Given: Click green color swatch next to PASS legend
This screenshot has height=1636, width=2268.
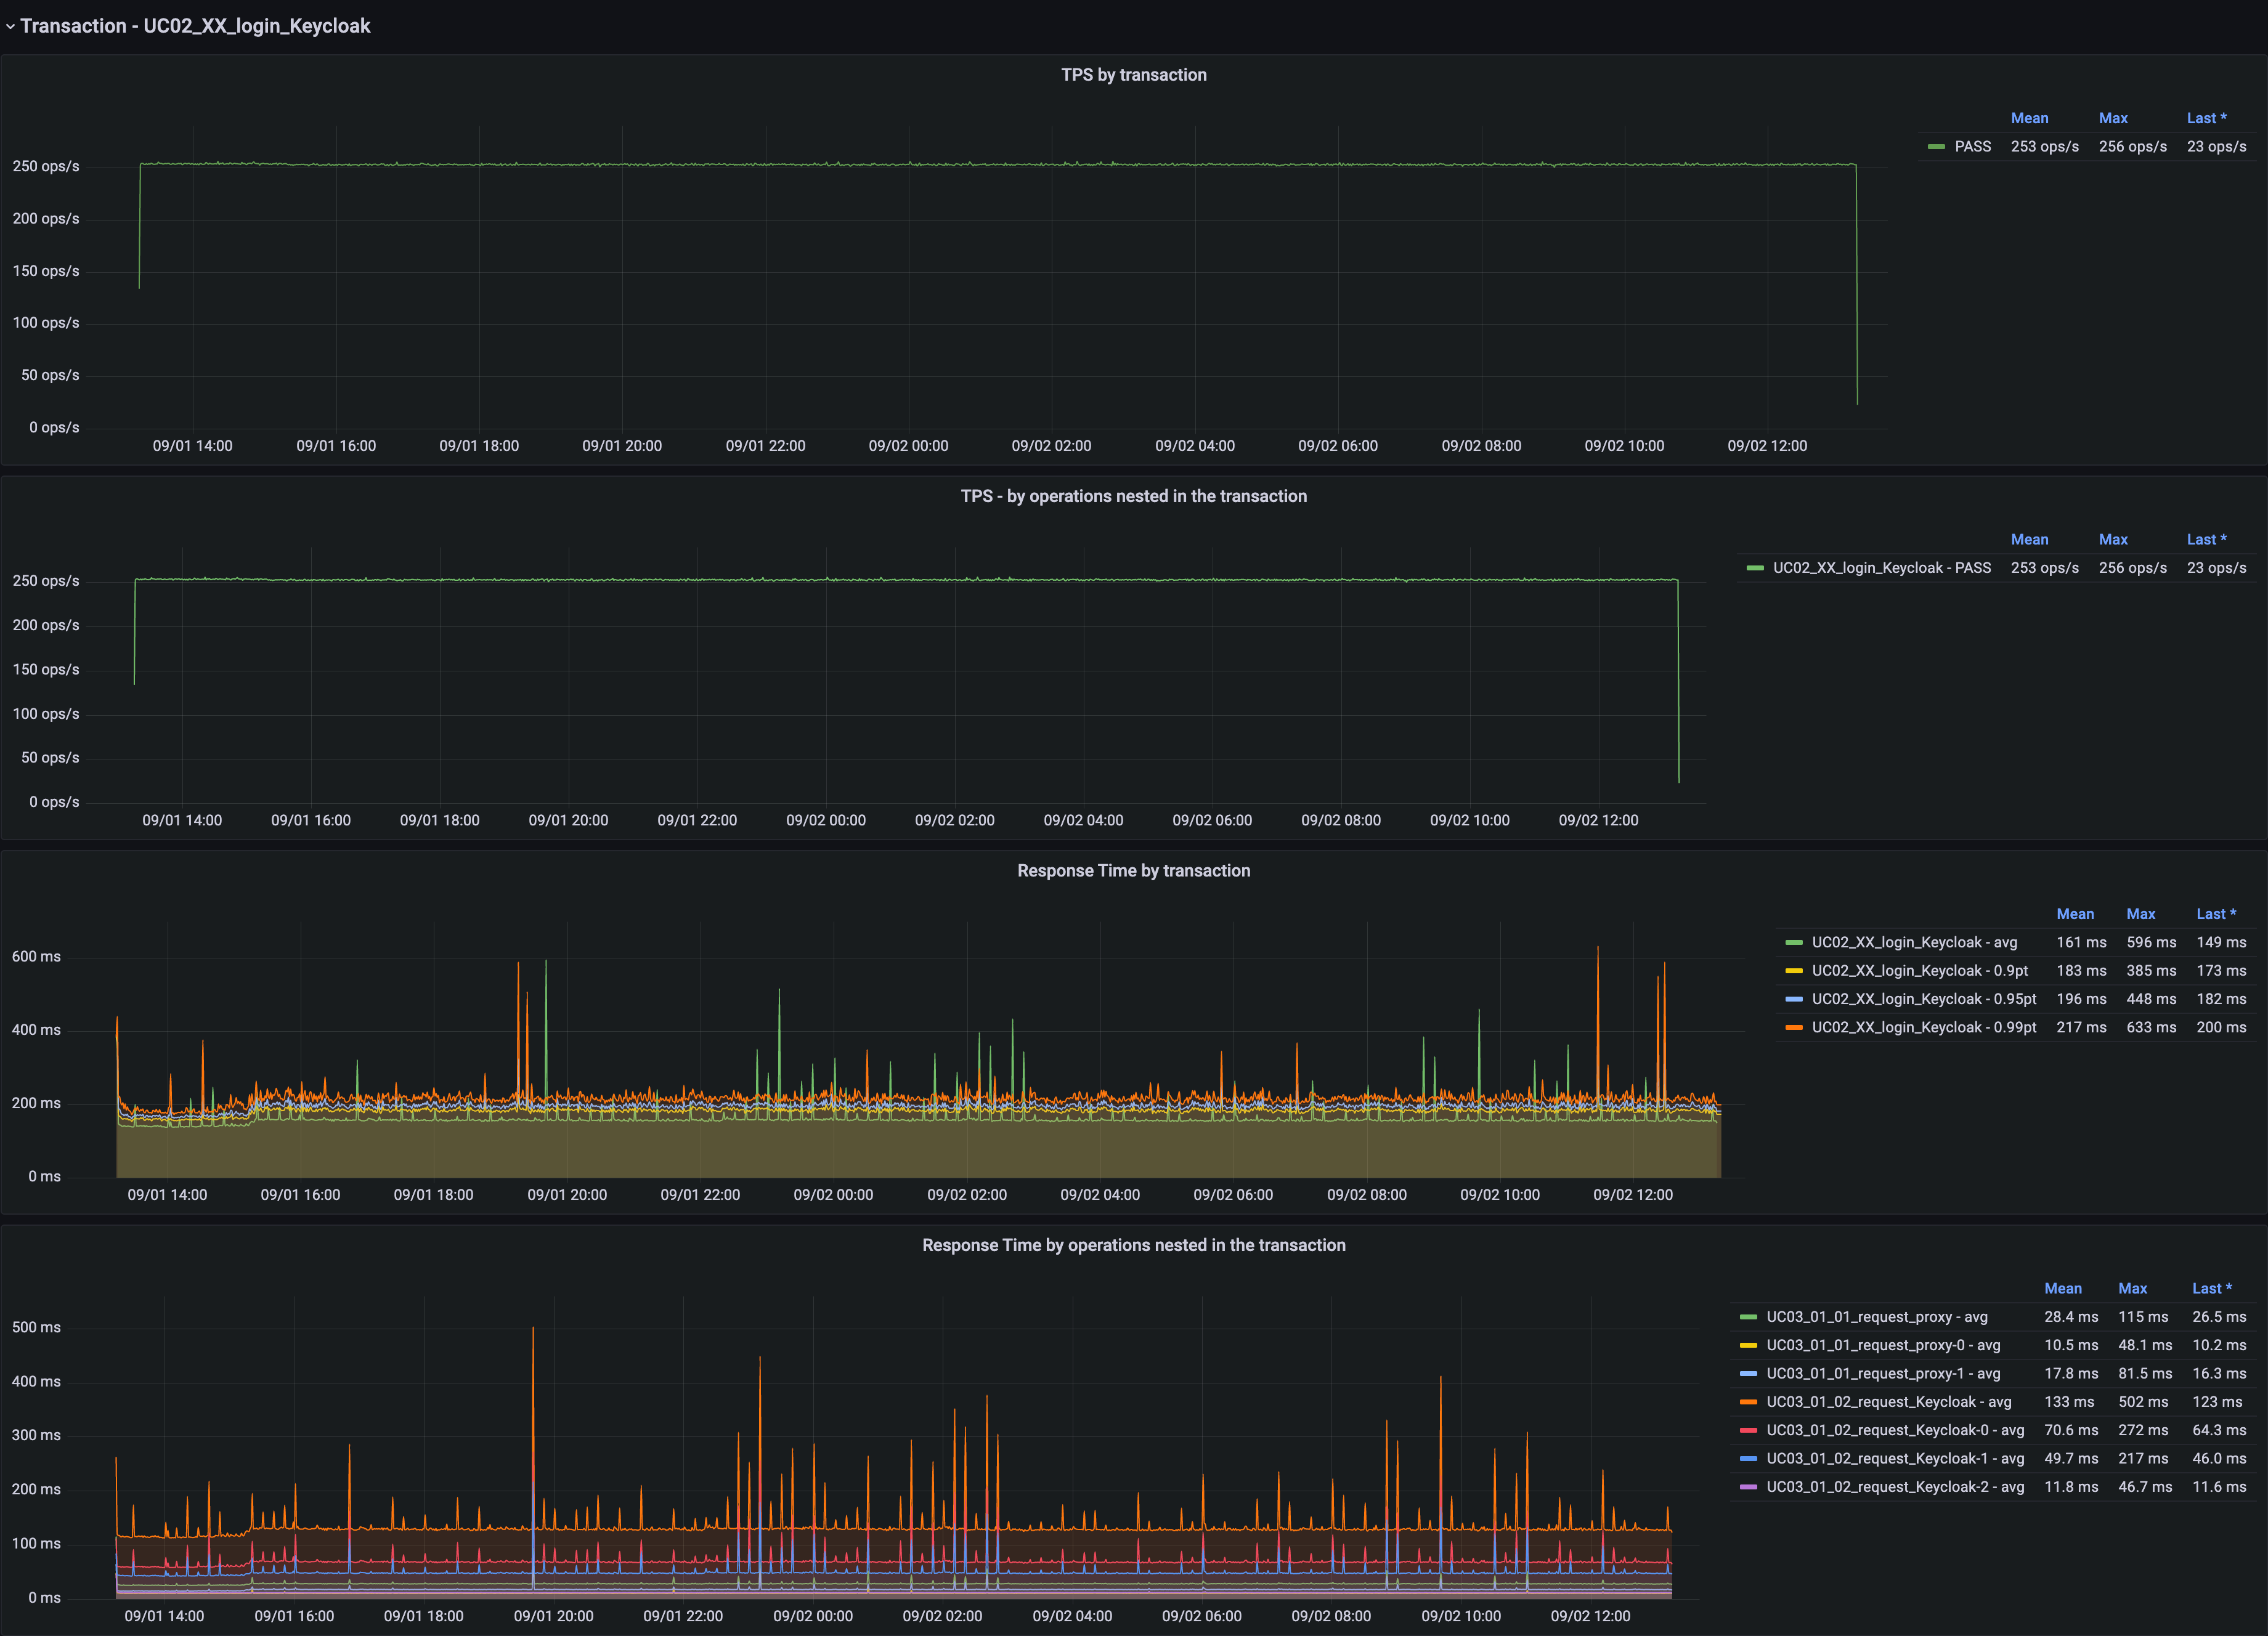Looking at the screenshot, I should point(1936,147).
